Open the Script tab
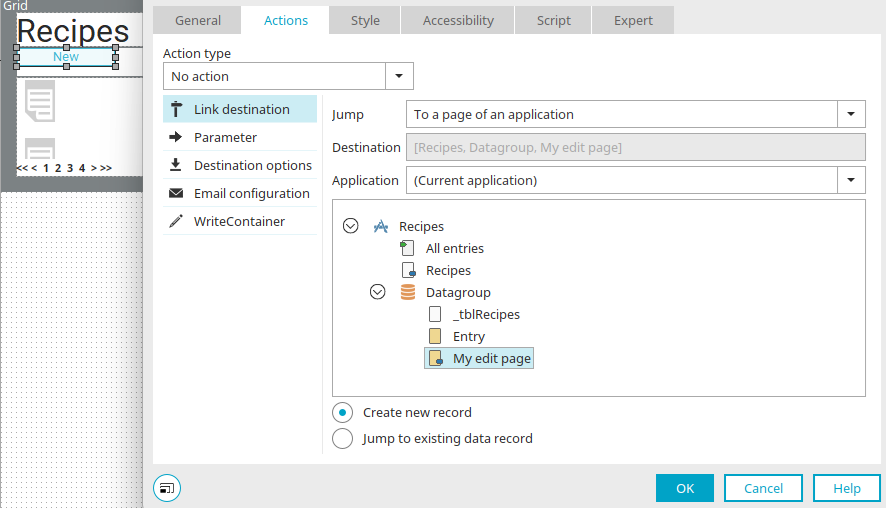The image size is (886, 508). 554,20
